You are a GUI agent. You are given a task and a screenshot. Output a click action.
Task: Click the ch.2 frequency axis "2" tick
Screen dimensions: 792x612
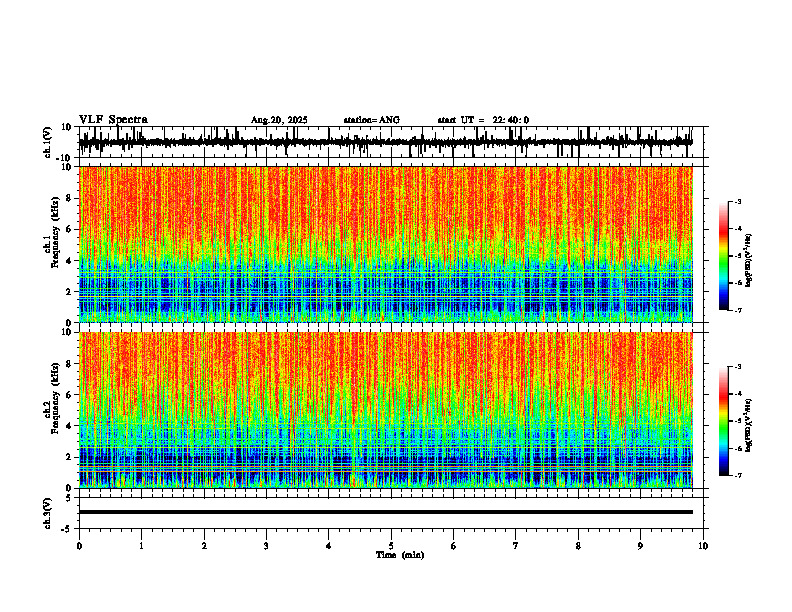(x=70, y=457)
